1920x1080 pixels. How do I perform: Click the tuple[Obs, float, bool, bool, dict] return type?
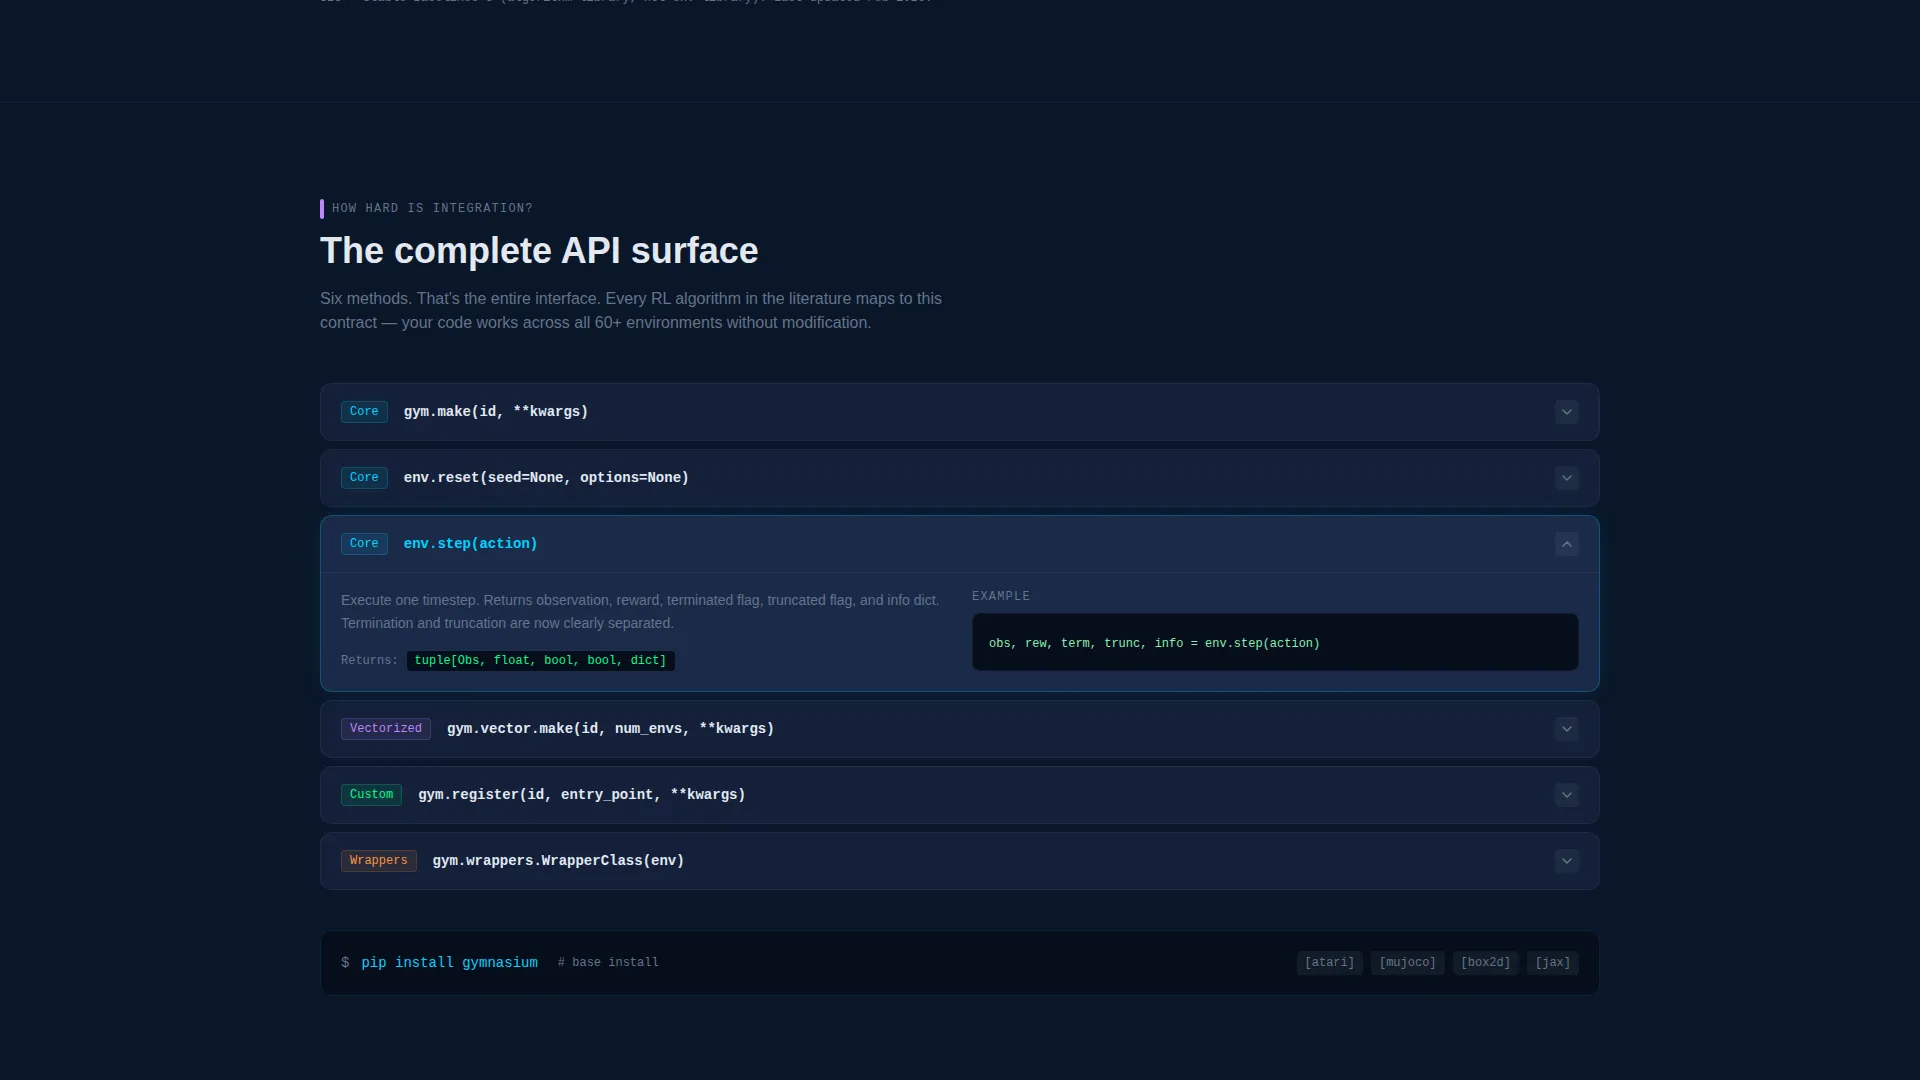tap(541, 661)
